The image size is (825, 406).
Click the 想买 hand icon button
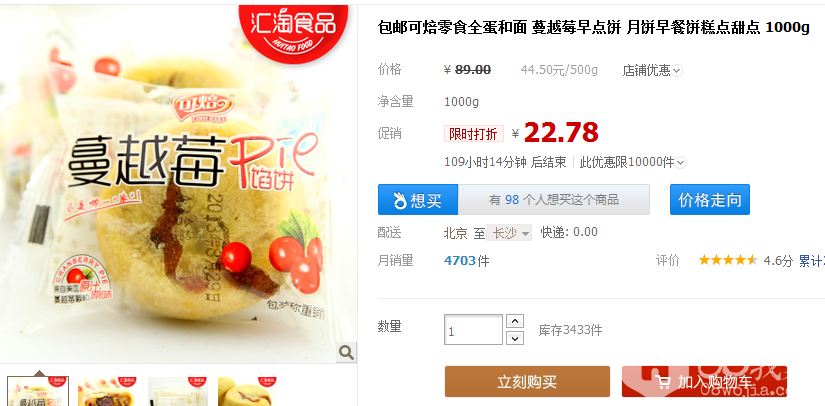pos(418,199)
